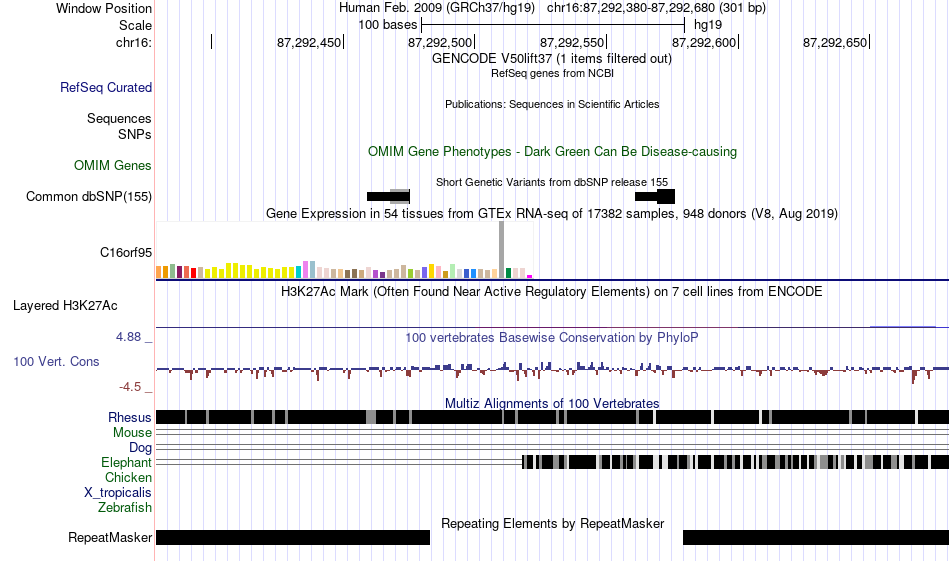Select the Common dbSNP(155) track label

89,196
